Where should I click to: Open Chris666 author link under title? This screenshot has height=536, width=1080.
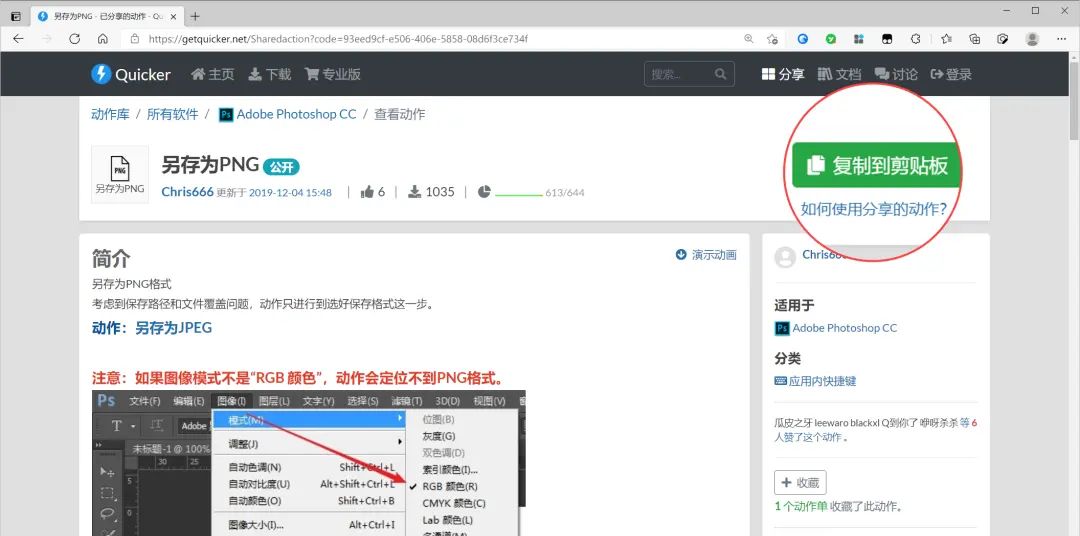coord(187,192)
